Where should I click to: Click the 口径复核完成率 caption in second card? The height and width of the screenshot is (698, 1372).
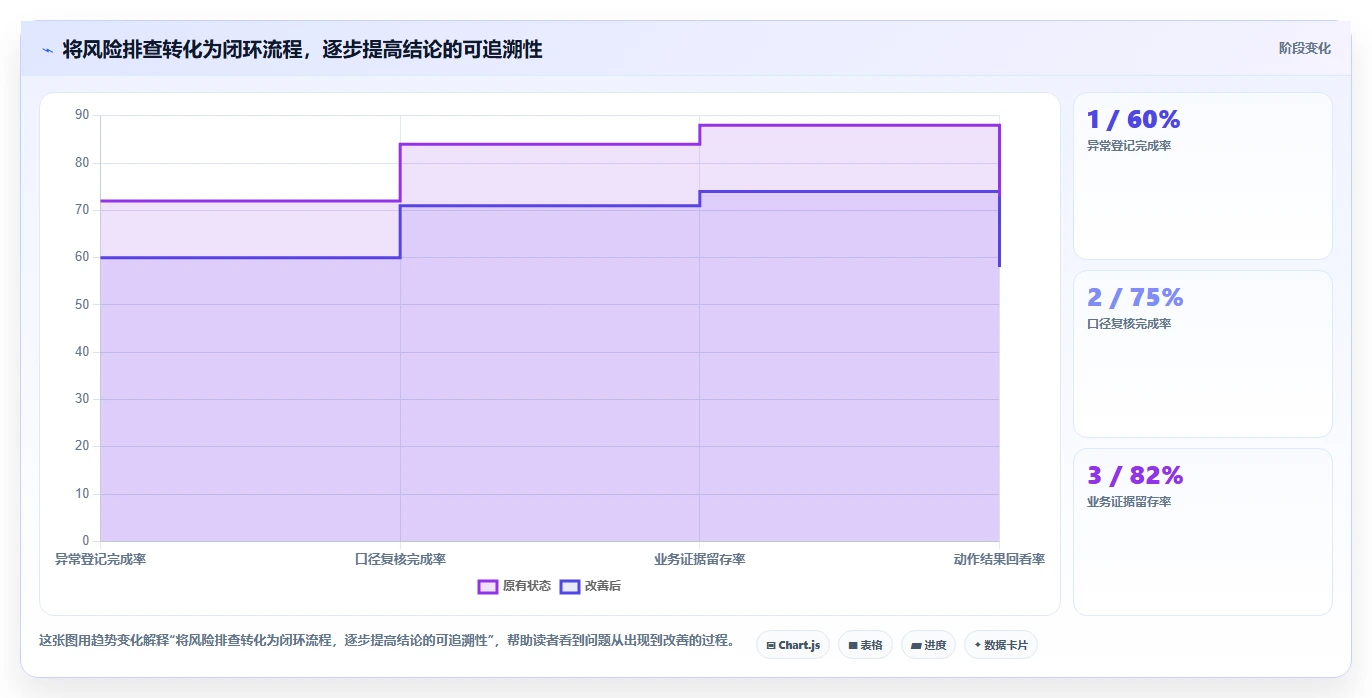tap(1129, 324)
